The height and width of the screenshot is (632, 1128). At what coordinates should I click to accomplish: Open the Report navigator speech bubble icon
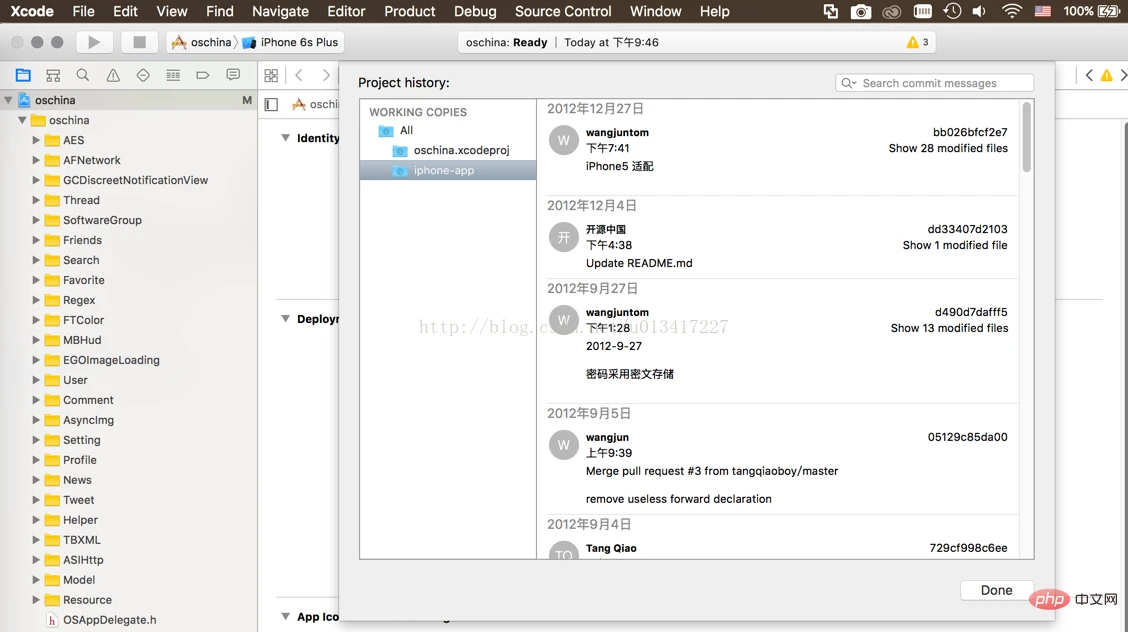click(x=233, y=75)
